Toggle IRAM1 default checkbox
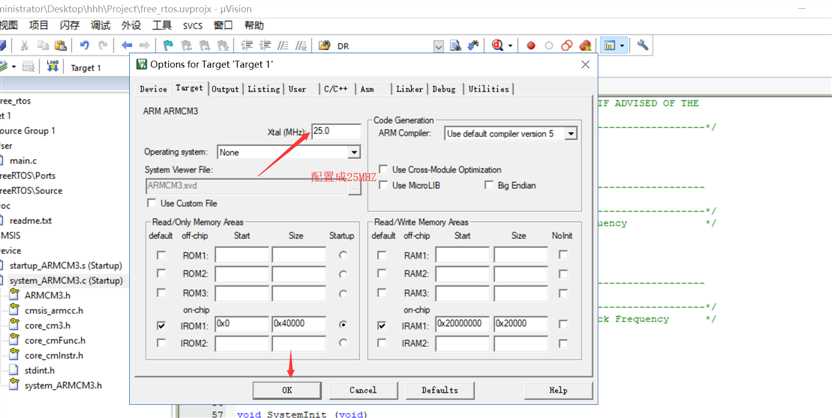This screenshot has width=832, height=418. click(x=382, y=325)
